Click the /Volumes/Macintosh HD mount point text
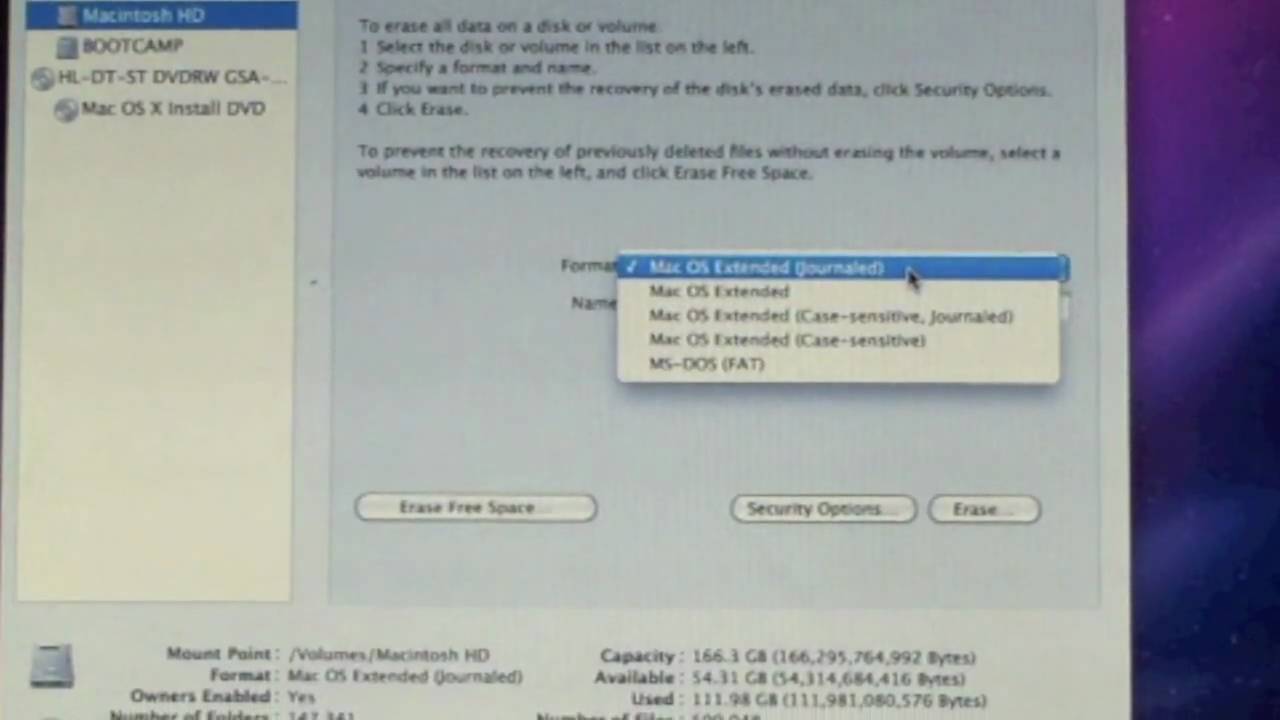 pos(389,655)
